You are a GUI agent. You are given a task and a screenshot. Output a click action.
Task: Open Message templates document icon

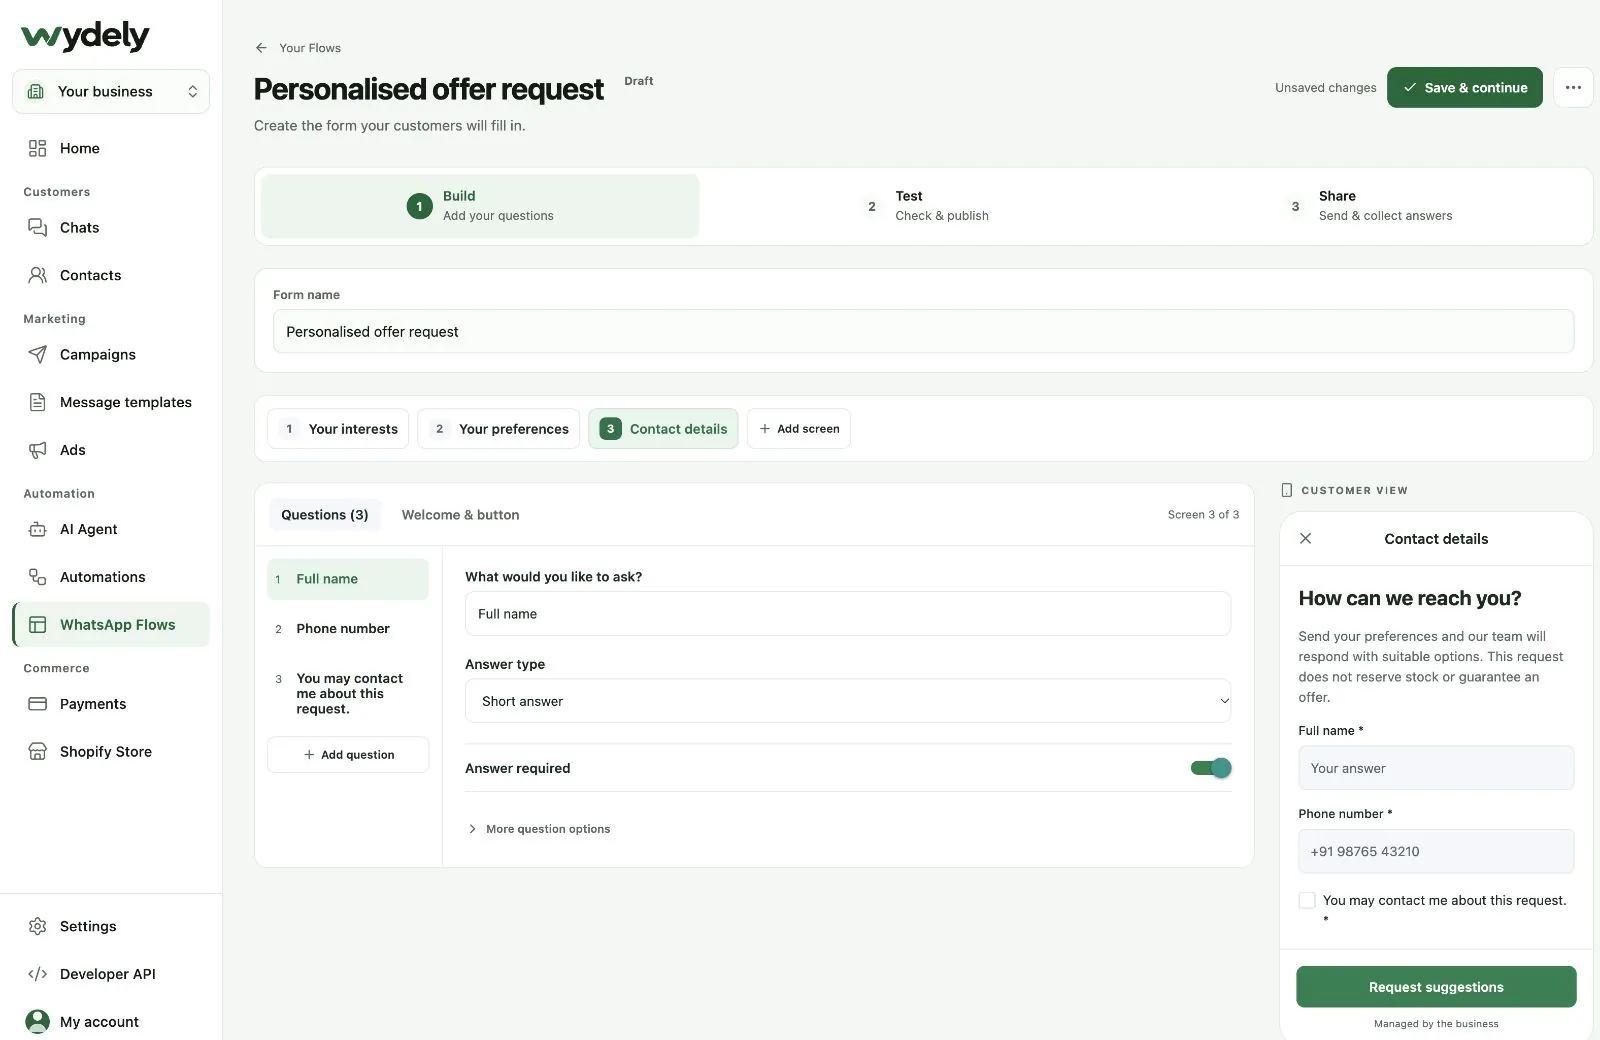click(38, 402)
